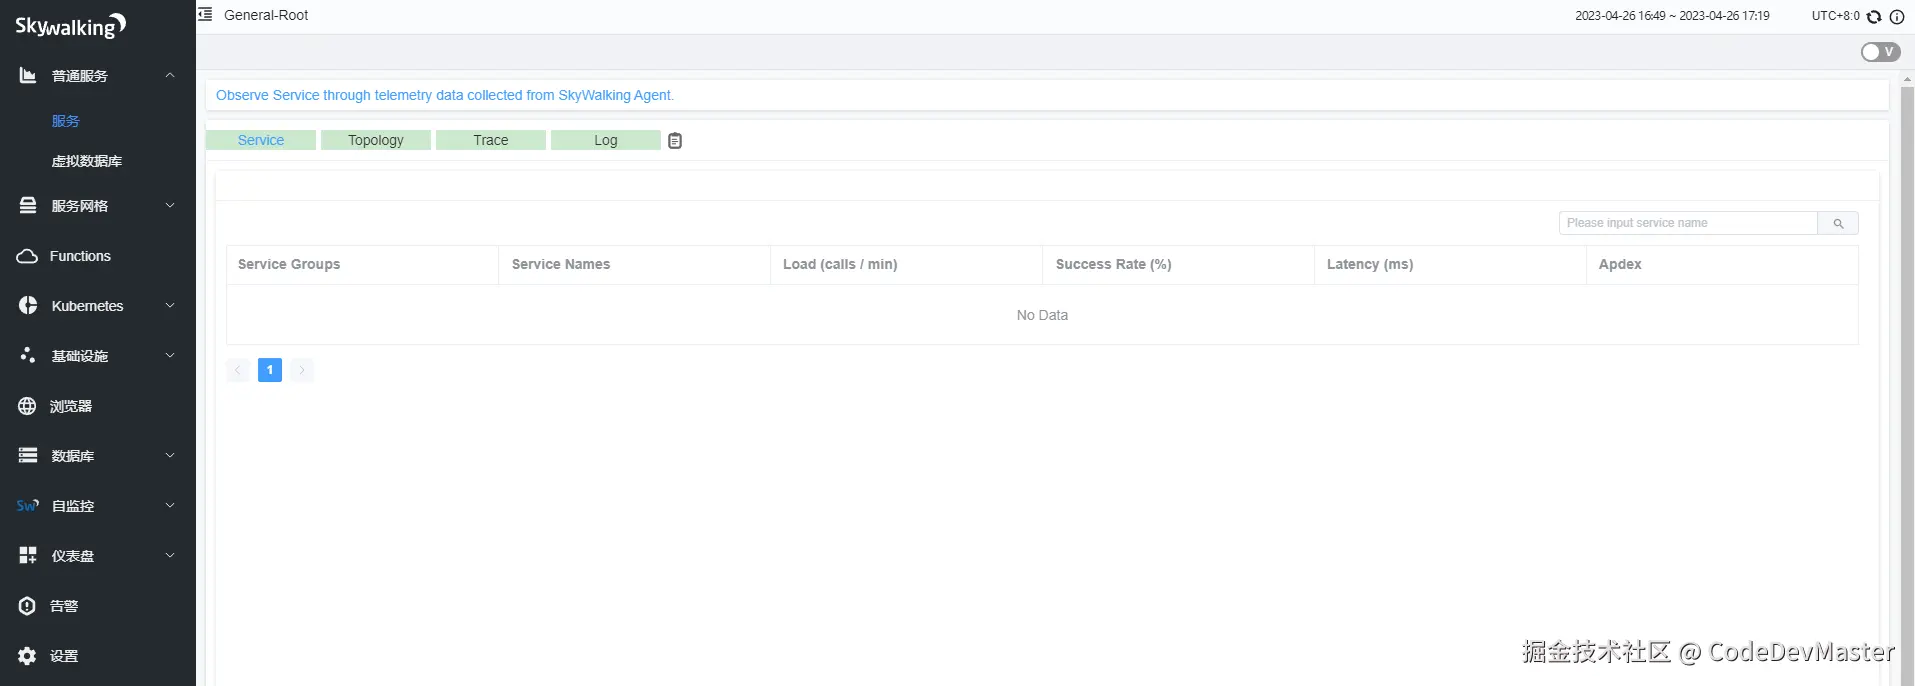Focus the service name search field
Image resolution: width=1915 pixels, height=686 pixels.
1688,223
